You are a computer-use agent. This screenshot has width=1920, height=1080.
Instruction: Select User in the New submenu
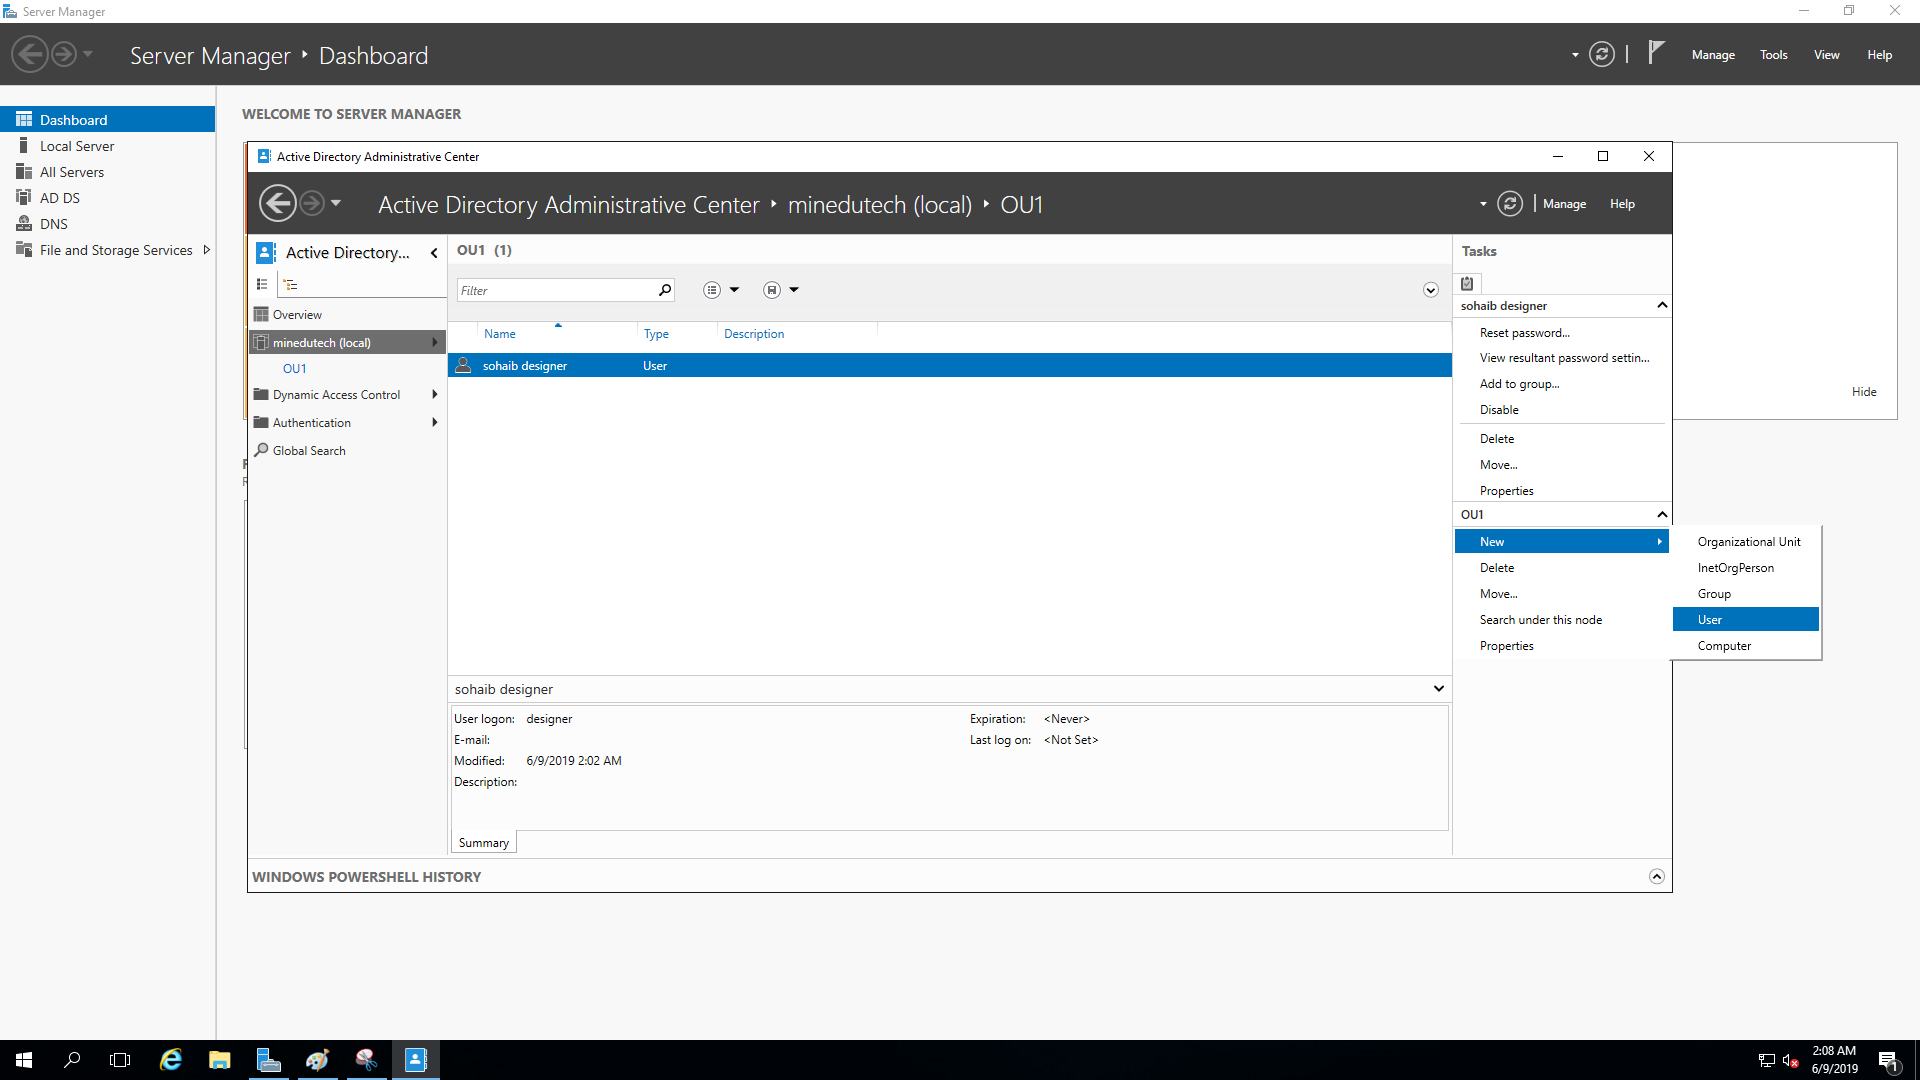pyautogui.click(x=1710, y=620)
